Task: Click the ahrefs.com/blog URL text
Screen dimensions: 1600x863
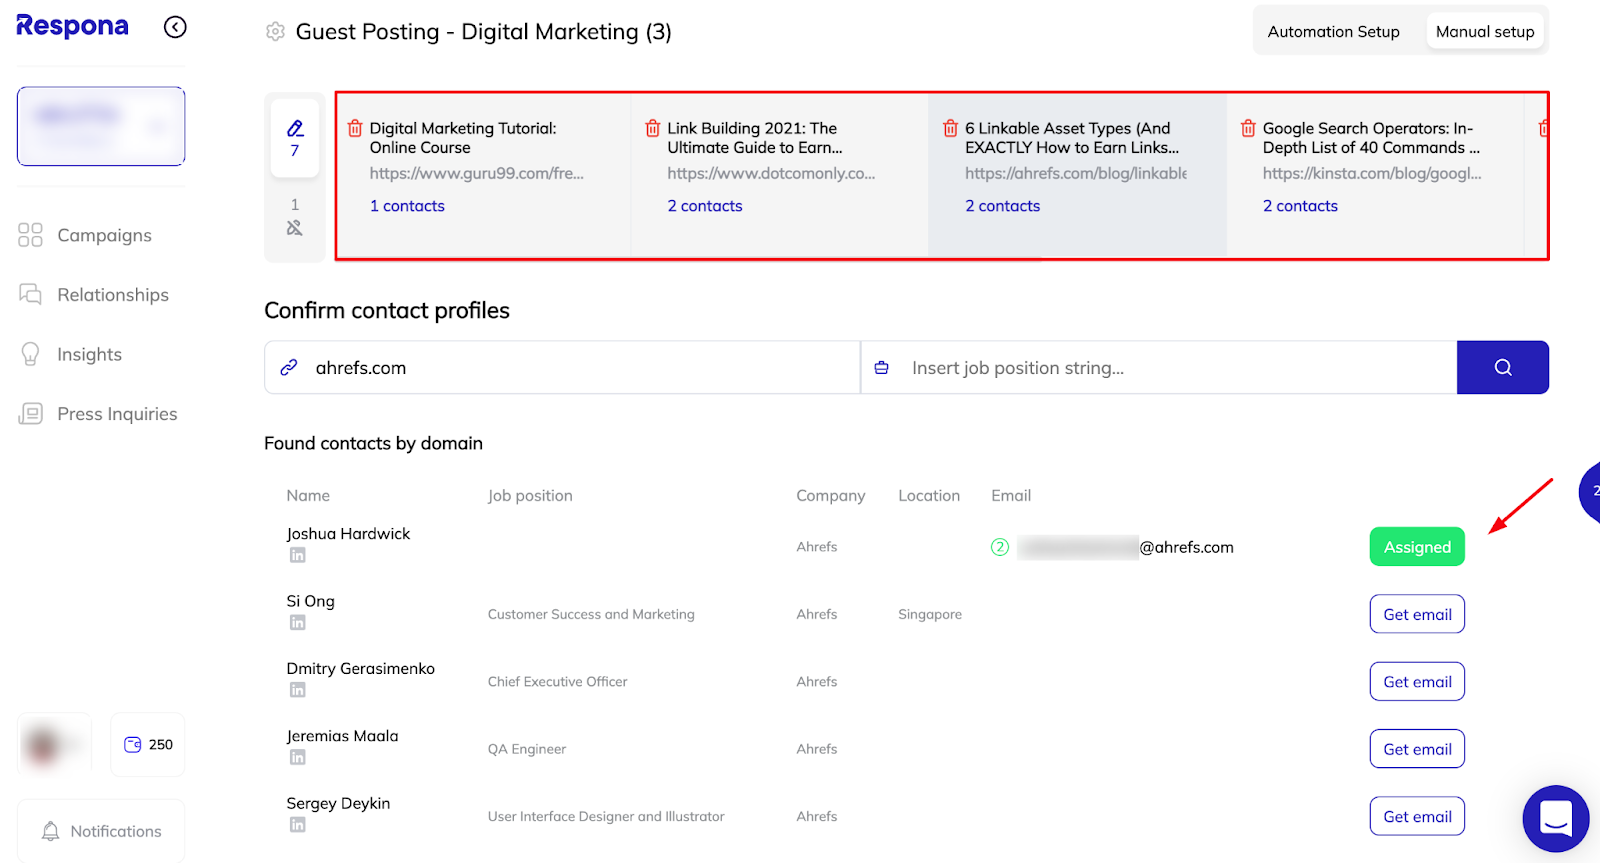Action: point(1076,173)
